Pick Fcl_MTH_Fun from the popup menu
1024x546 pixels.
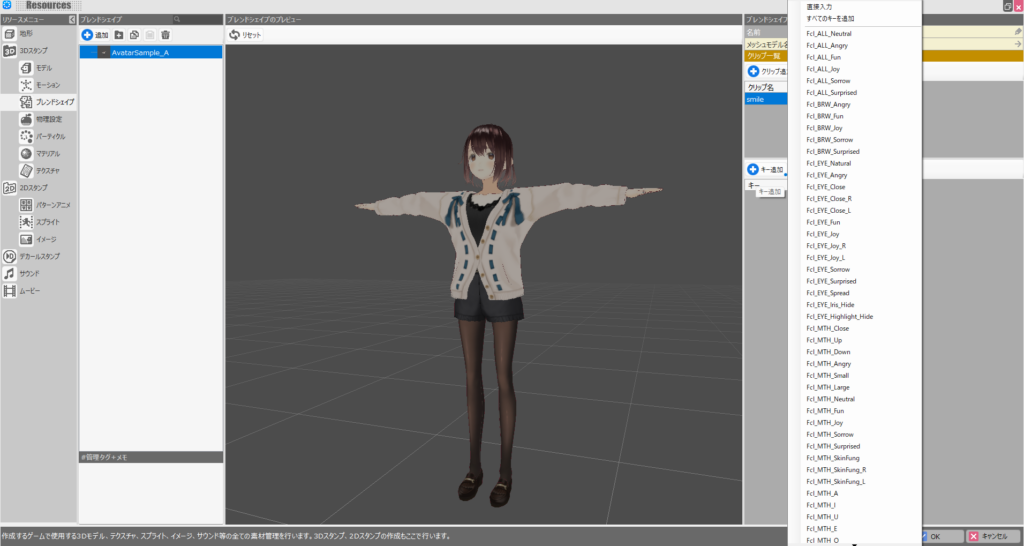(826, 411)
